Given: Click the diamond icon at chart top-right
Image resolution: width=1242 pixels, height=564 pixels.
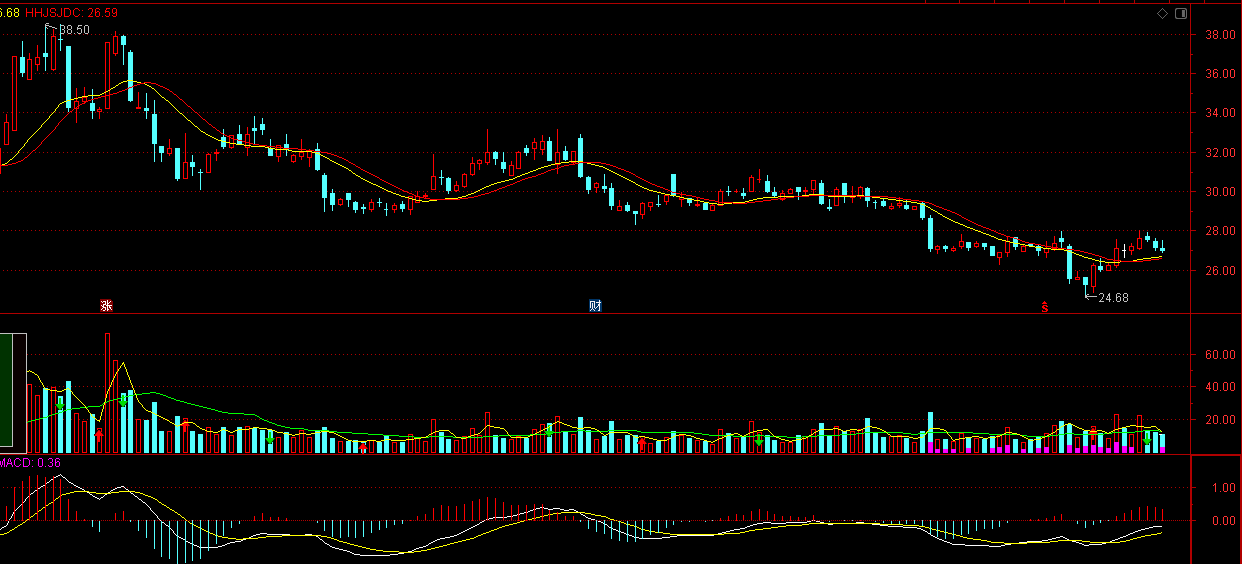Looking at the screenshot, I should pos(1162,13).
